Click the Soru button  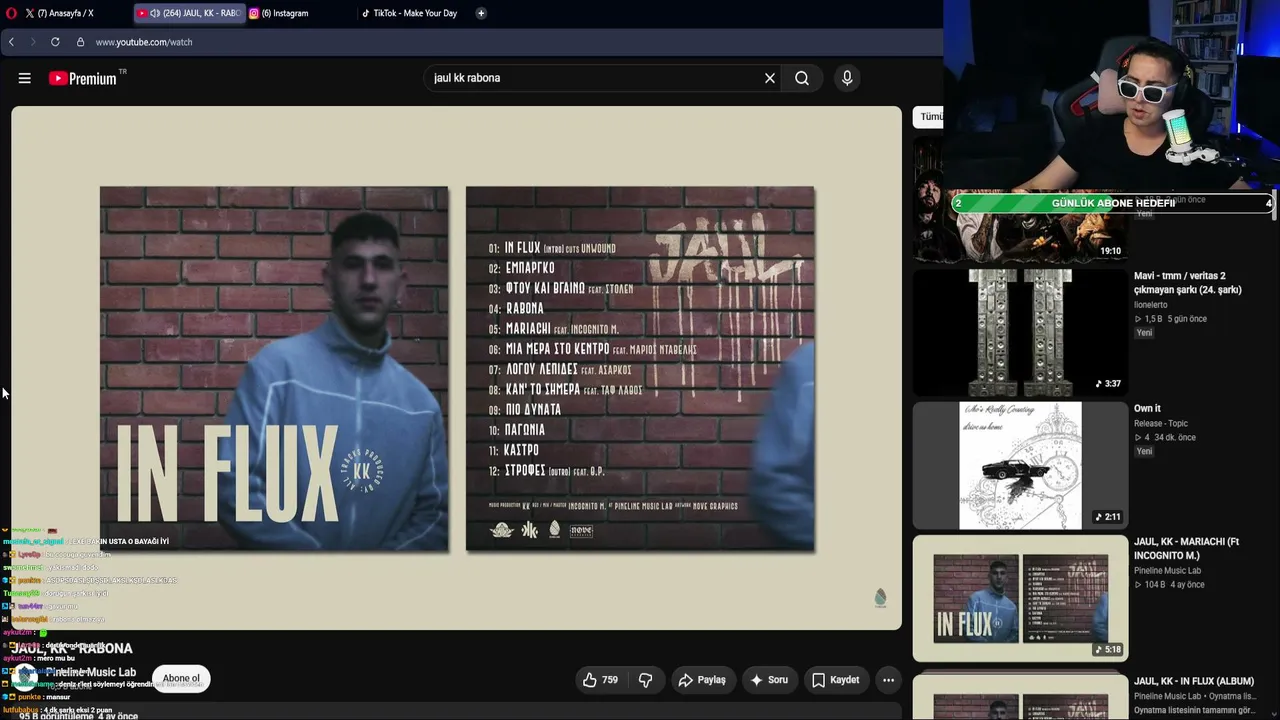(x=769, y=680)
